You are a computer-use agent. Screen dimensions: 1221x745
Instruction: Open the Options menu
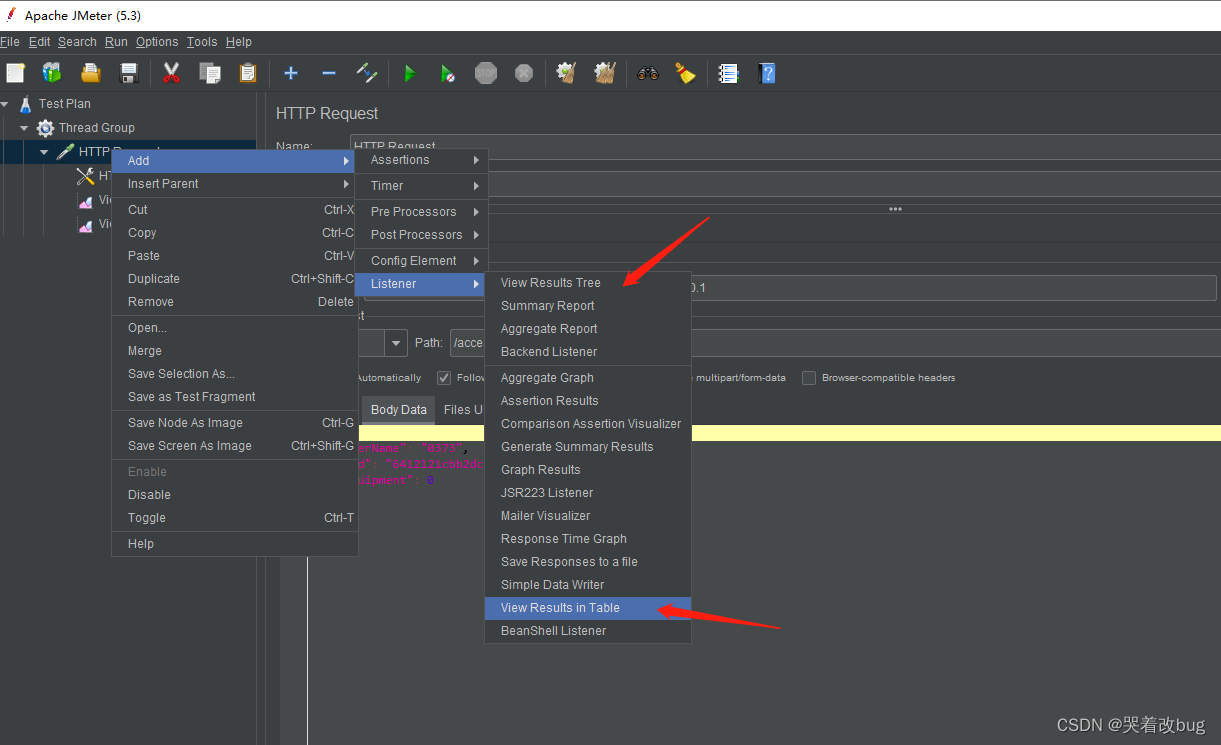(x=157, y=42)
